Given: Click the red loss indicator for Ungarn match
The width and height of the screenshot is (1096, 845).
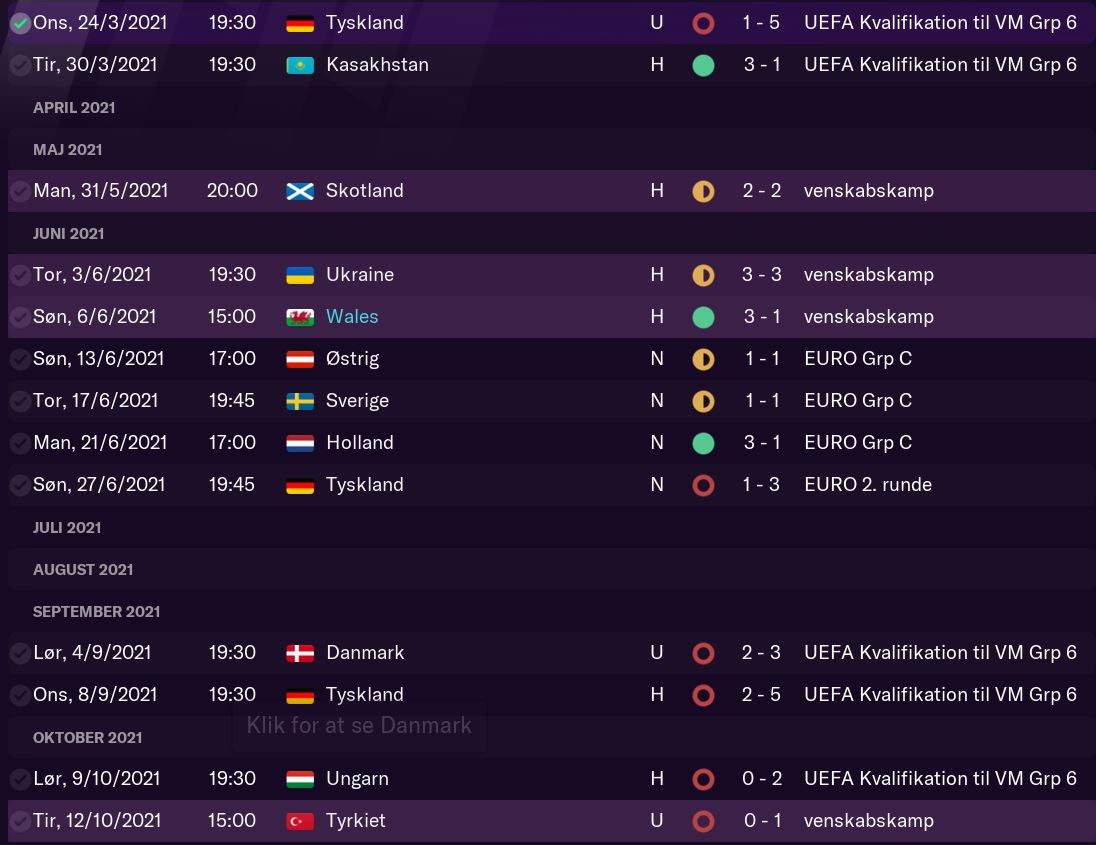Looking at the screenshot, I should point(703,779).
